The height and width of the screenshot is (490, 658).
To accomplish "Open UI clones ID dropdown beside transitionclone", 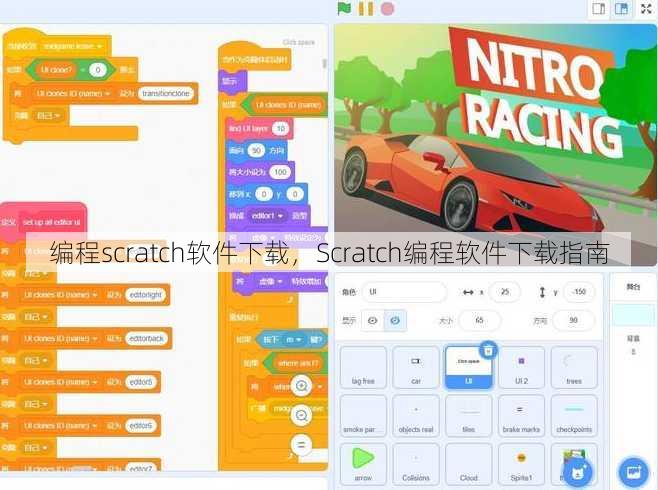I will (73, 94).
